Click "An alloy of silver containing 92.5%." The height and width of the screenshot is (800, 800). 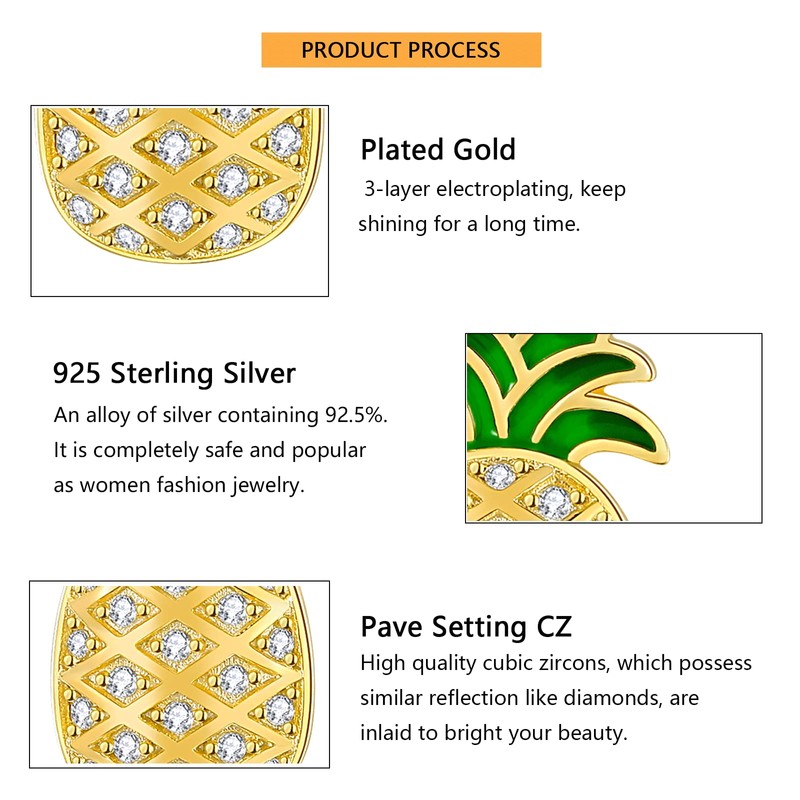tap(220, 415)
